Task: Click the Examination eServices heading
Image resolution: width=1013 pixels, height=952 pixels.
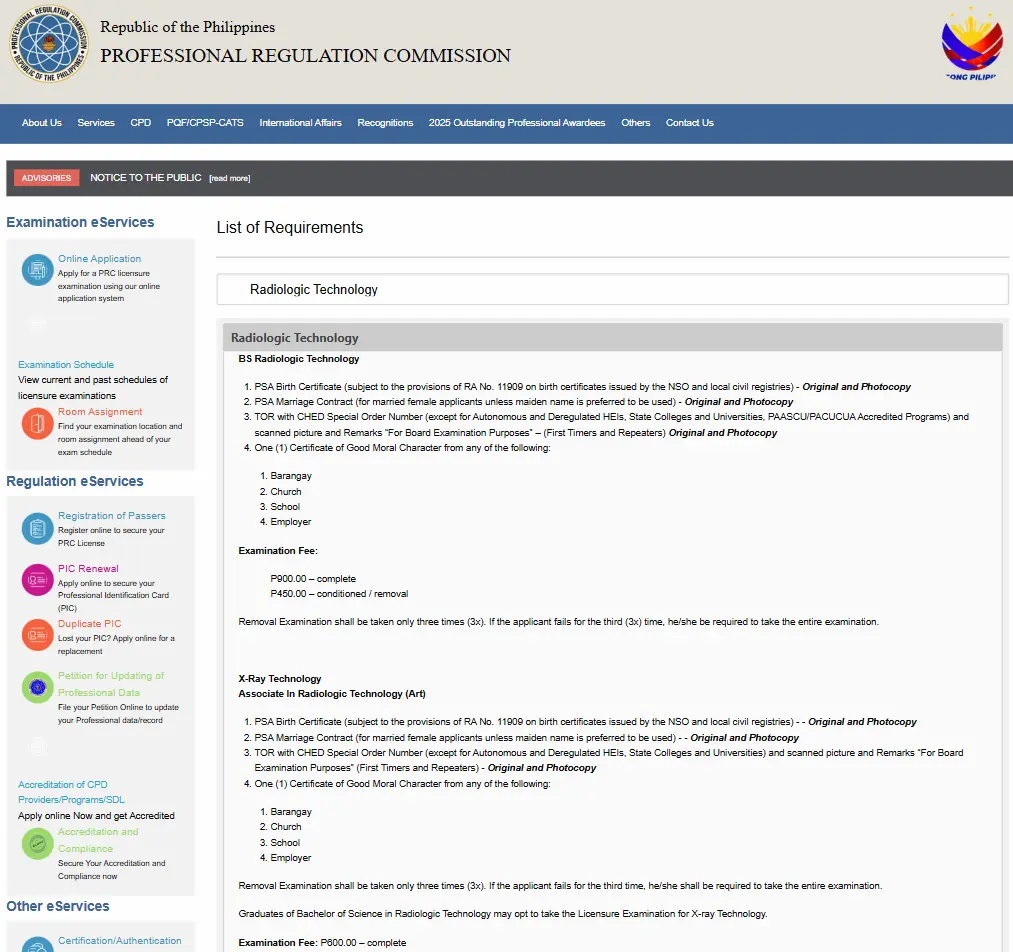Action: tap(80, 222)
